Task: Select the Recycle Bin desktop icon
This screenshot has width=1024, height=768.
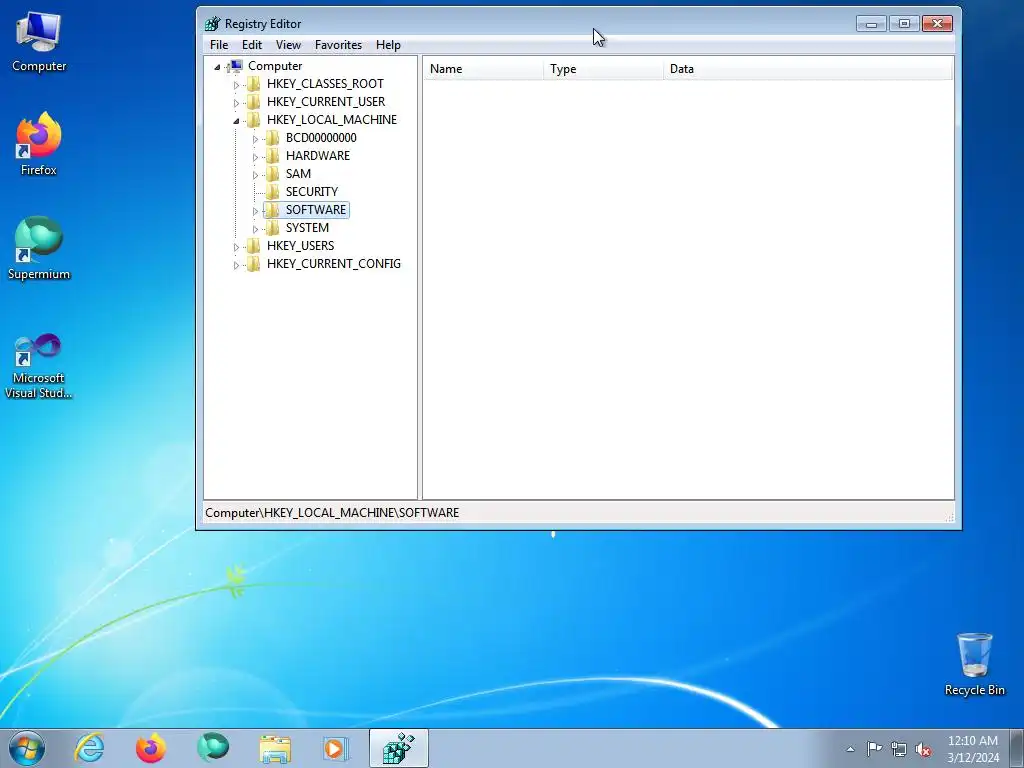Action: pyautogui.click(x=974, y=664)
